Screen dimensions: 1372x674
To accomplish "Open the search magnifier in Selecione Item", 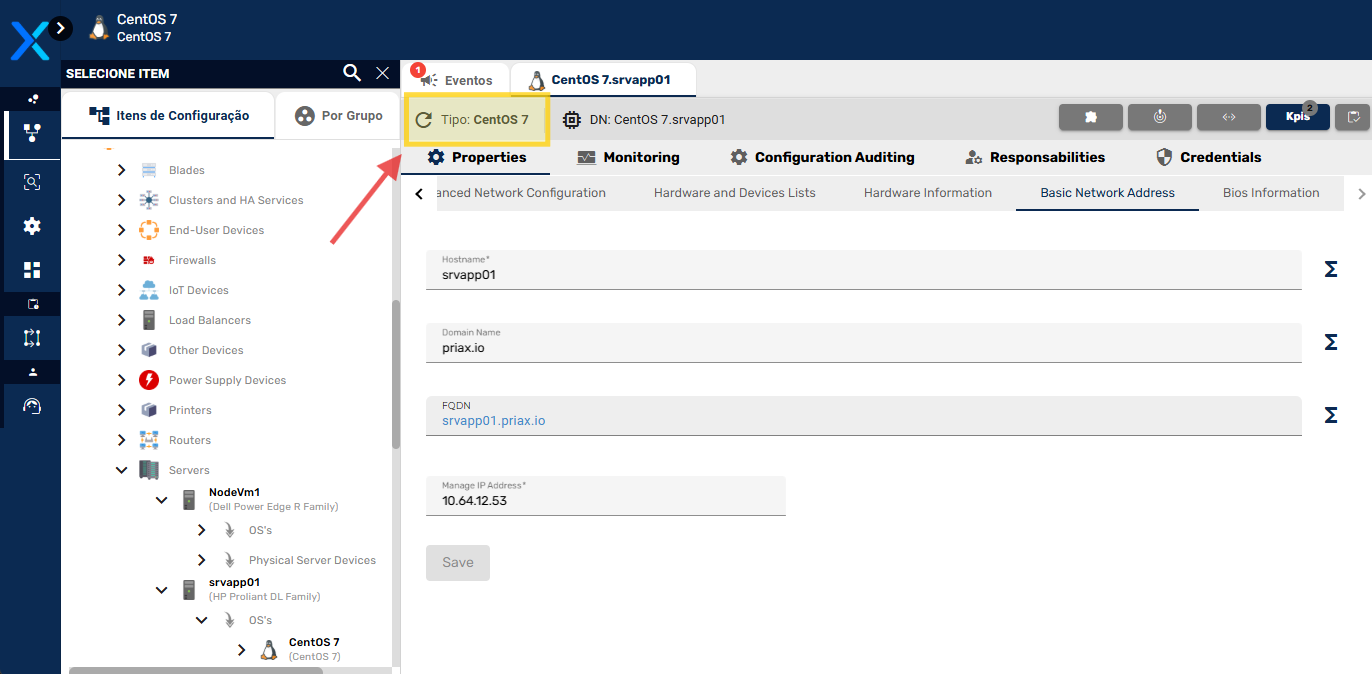I will click(352, 73).
